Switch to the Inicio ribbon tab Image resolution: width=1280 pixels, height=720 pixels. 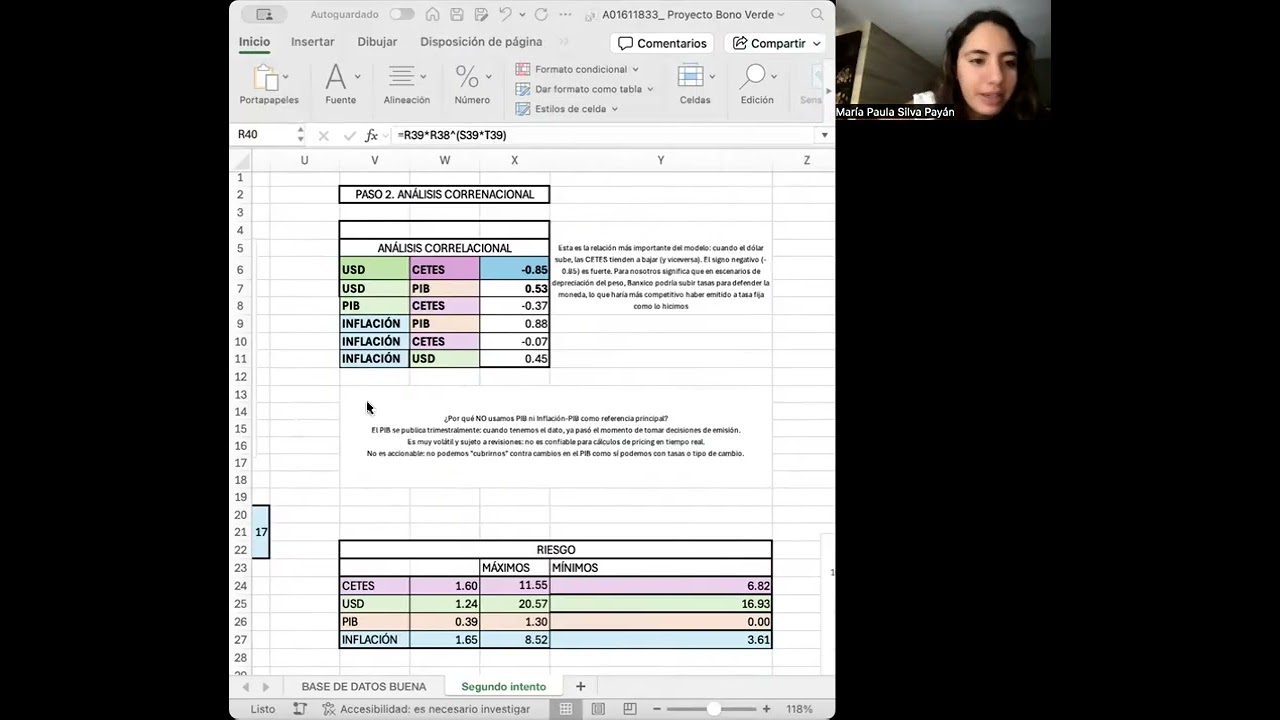(x=254, y=42)
